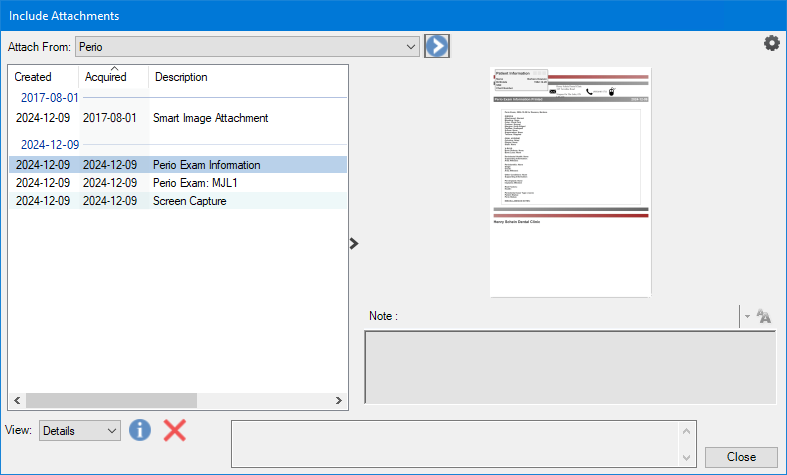
Task: Open the Note dropdown arrow
Action: coord(747,316)
